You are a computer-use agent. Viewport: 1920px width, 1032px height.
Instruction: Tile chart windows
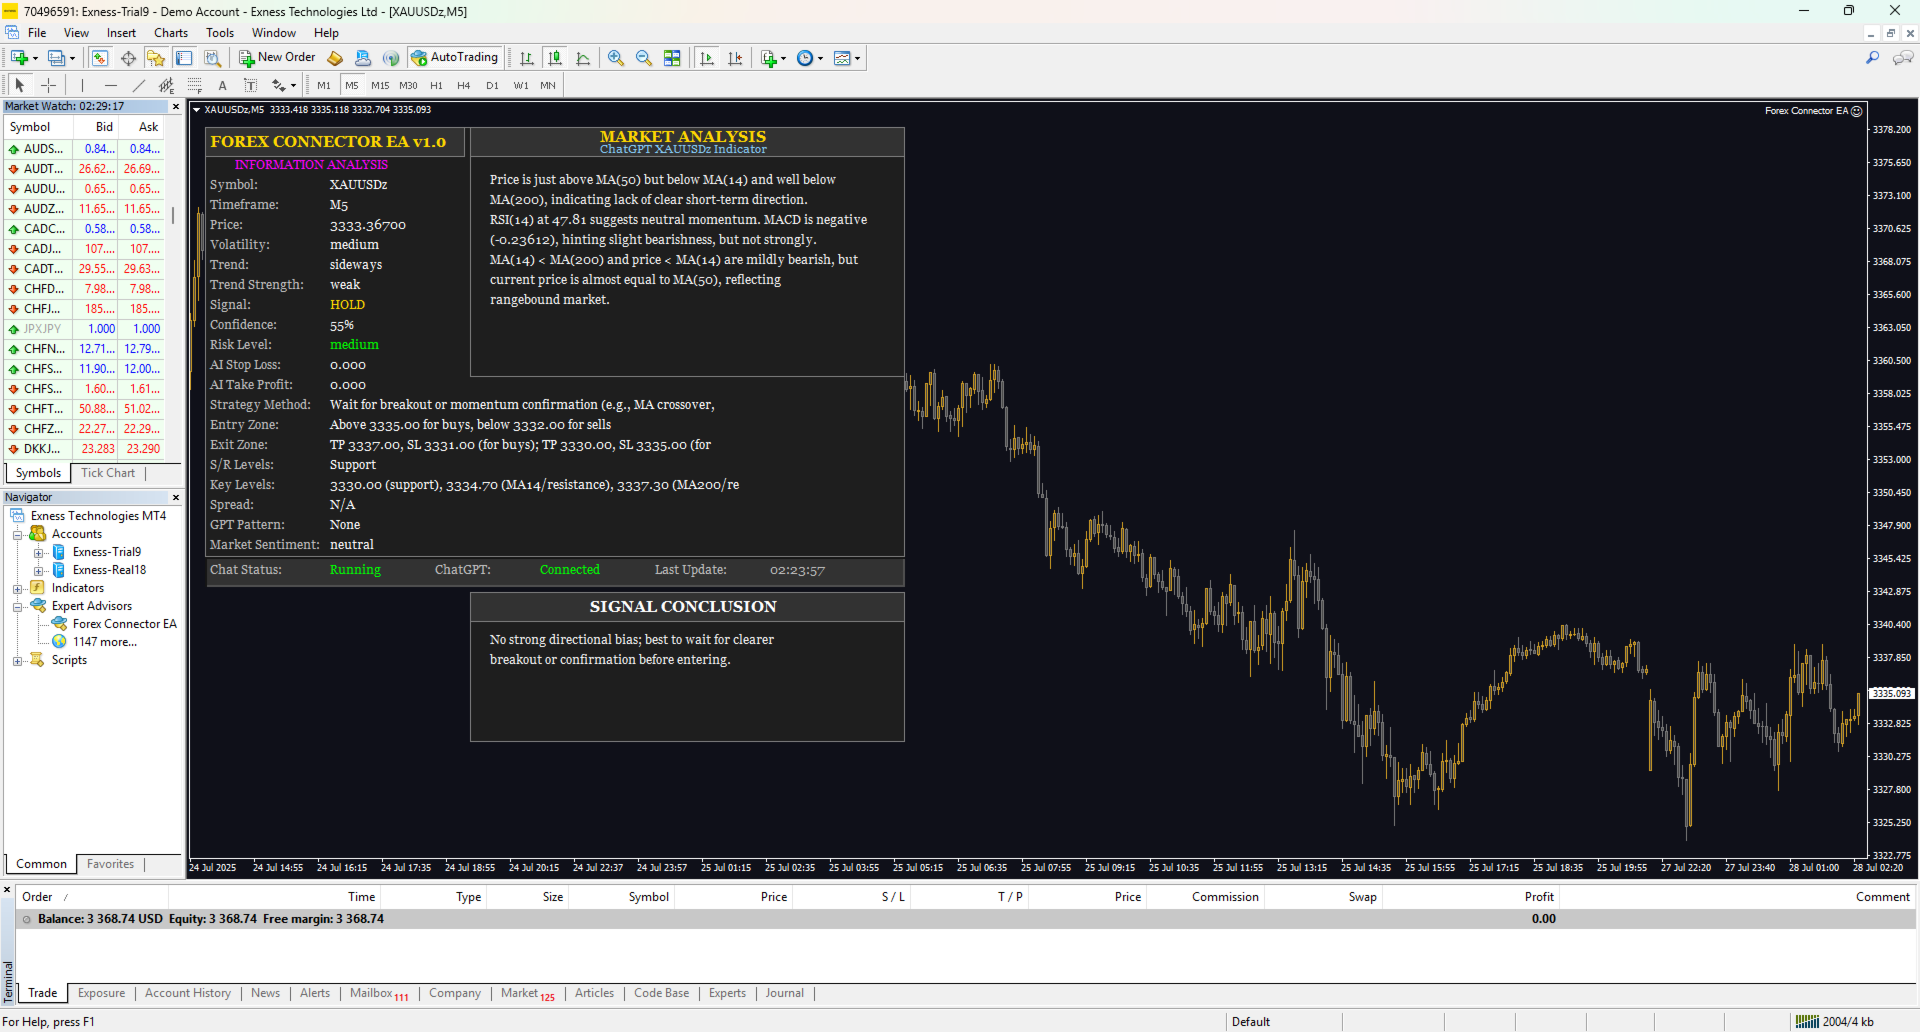(x=673, y=58)
